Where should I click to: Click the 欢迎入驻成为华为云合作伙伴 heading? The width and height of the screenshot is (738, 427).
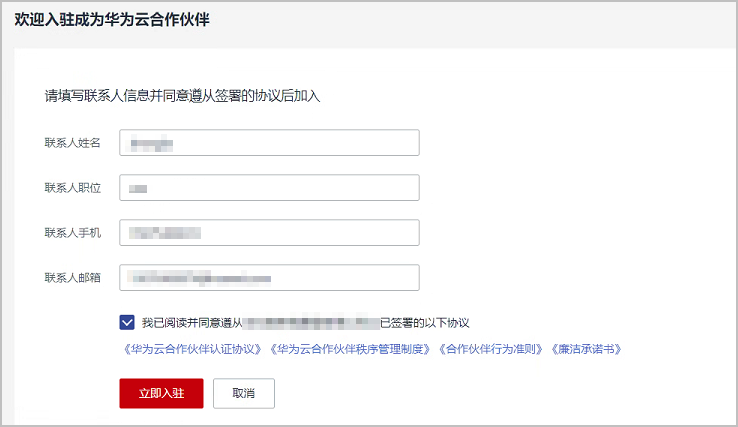[112, 20]
